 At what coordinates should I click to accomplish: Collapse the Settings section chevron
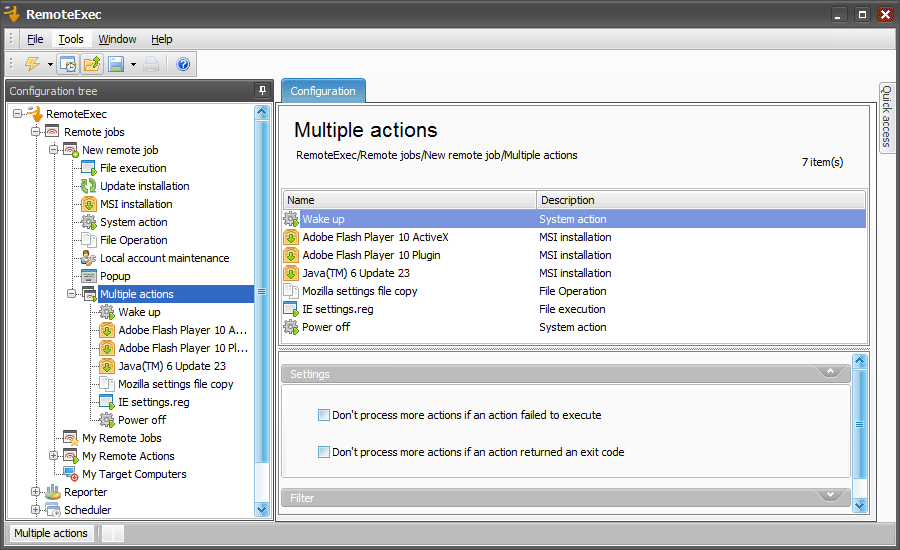pos(830,372)
